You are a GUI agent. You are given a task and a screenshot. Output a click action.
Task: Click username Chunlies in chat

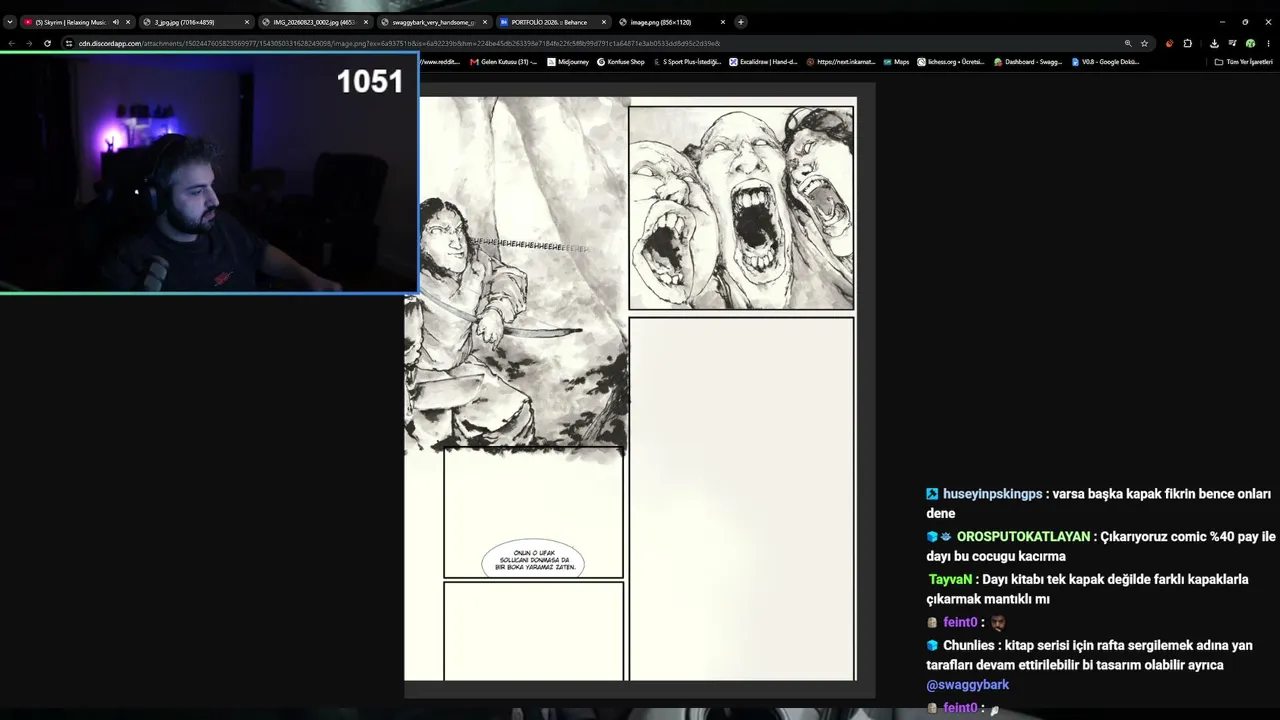(x=969, y=646)
